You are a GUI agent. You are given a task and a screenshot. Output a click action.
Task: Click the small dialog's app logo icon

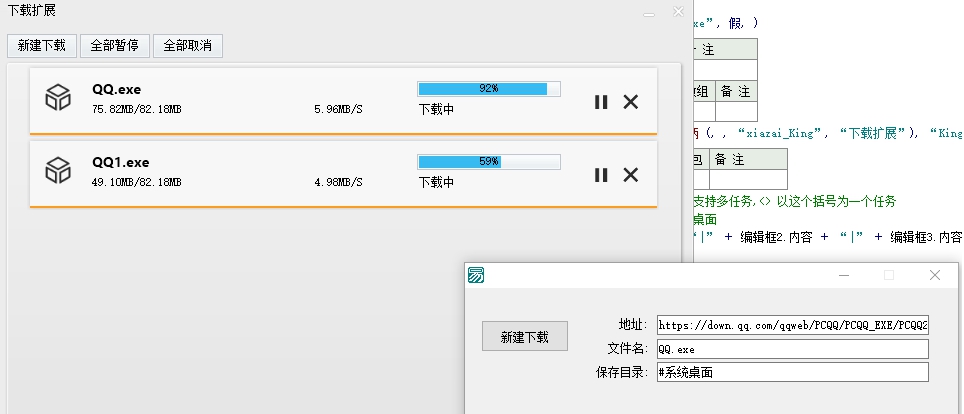click(x=478, y=275)
